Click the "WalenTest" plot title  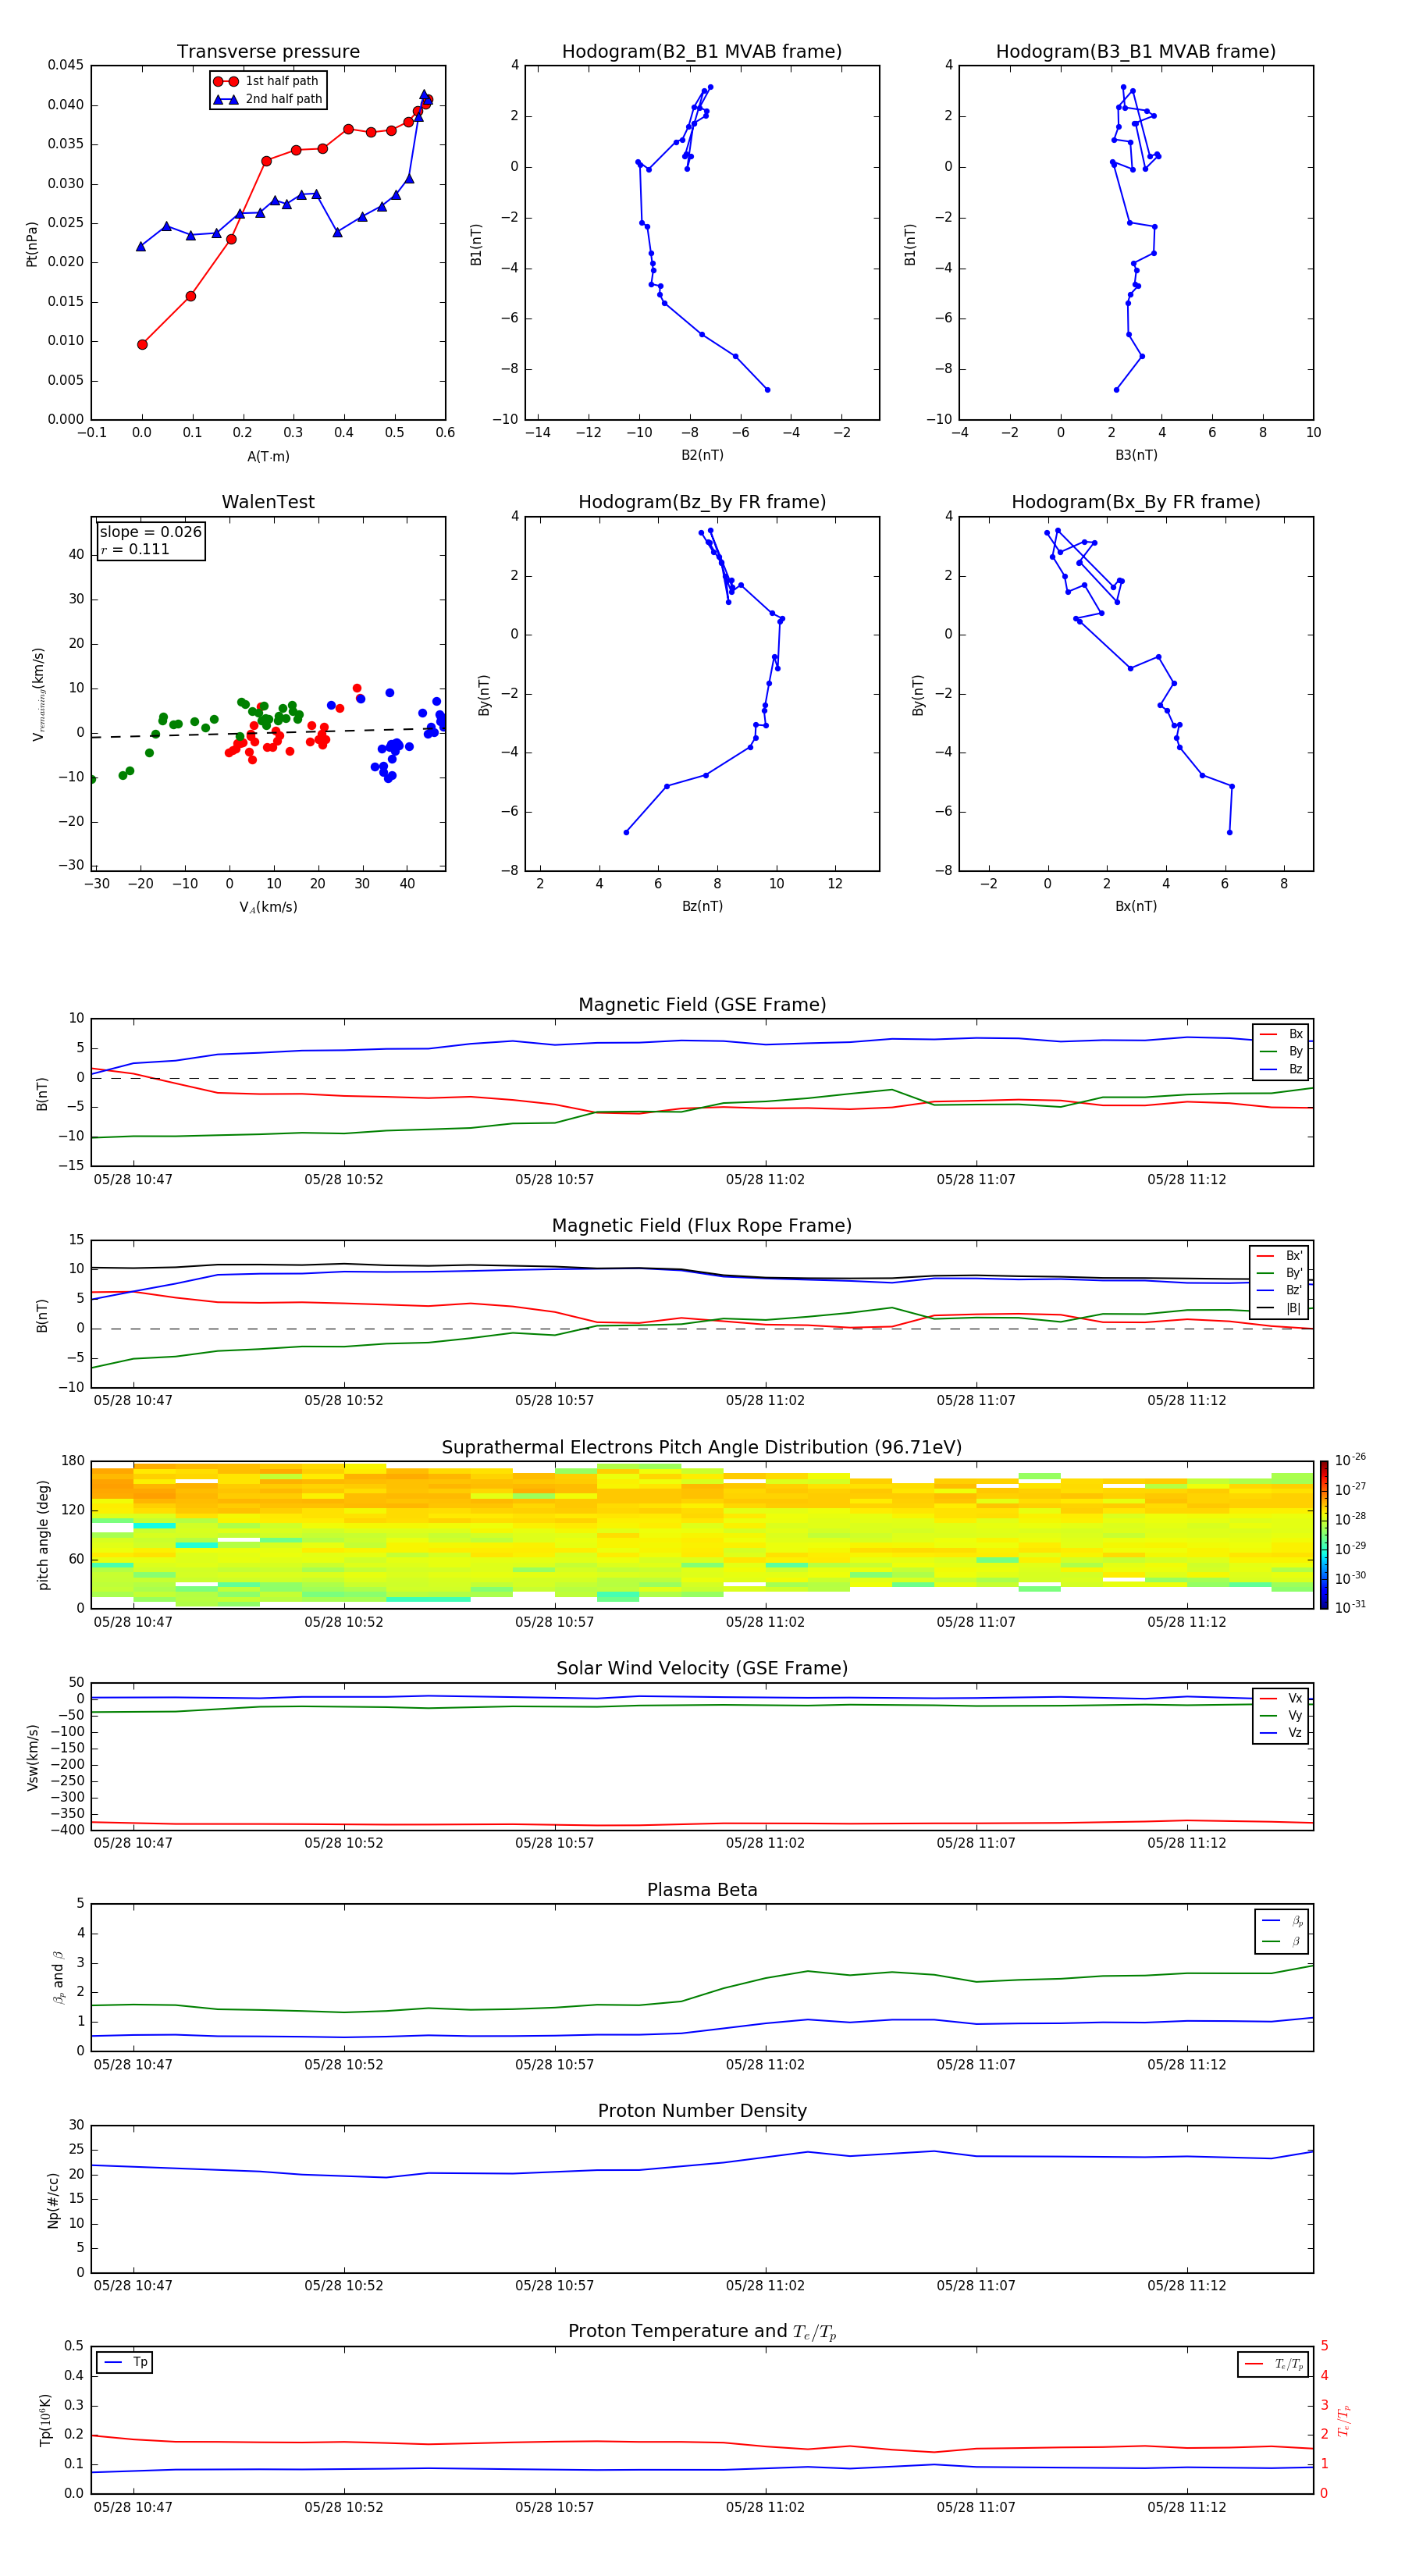268,502
